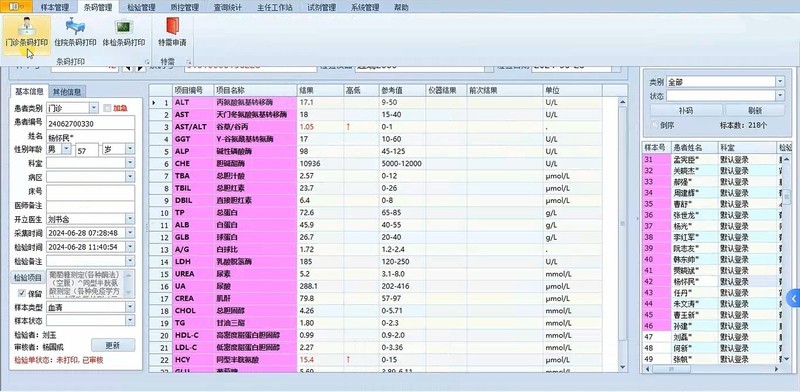Switch to 其他信息 tab

67,92
